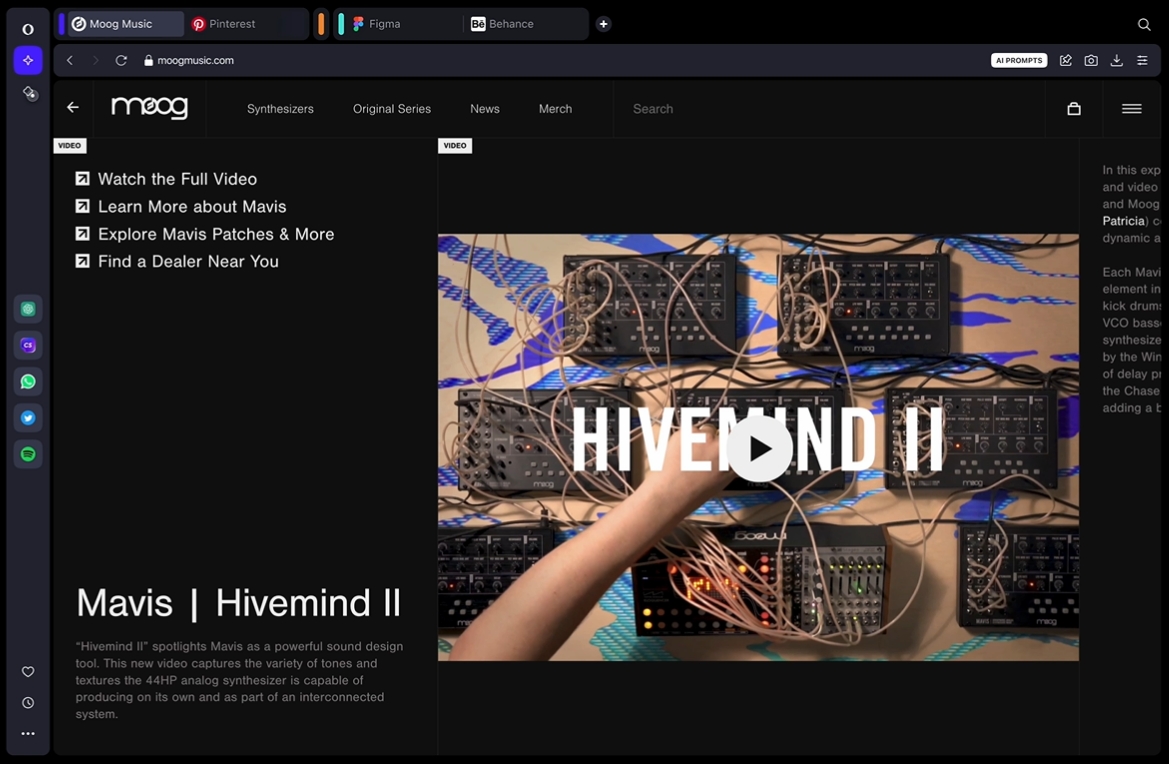Viewport: 1169px width, 764px height.
Task: Click the arrow icon beside Learn More about Mavis
Action: coord(83,206)
